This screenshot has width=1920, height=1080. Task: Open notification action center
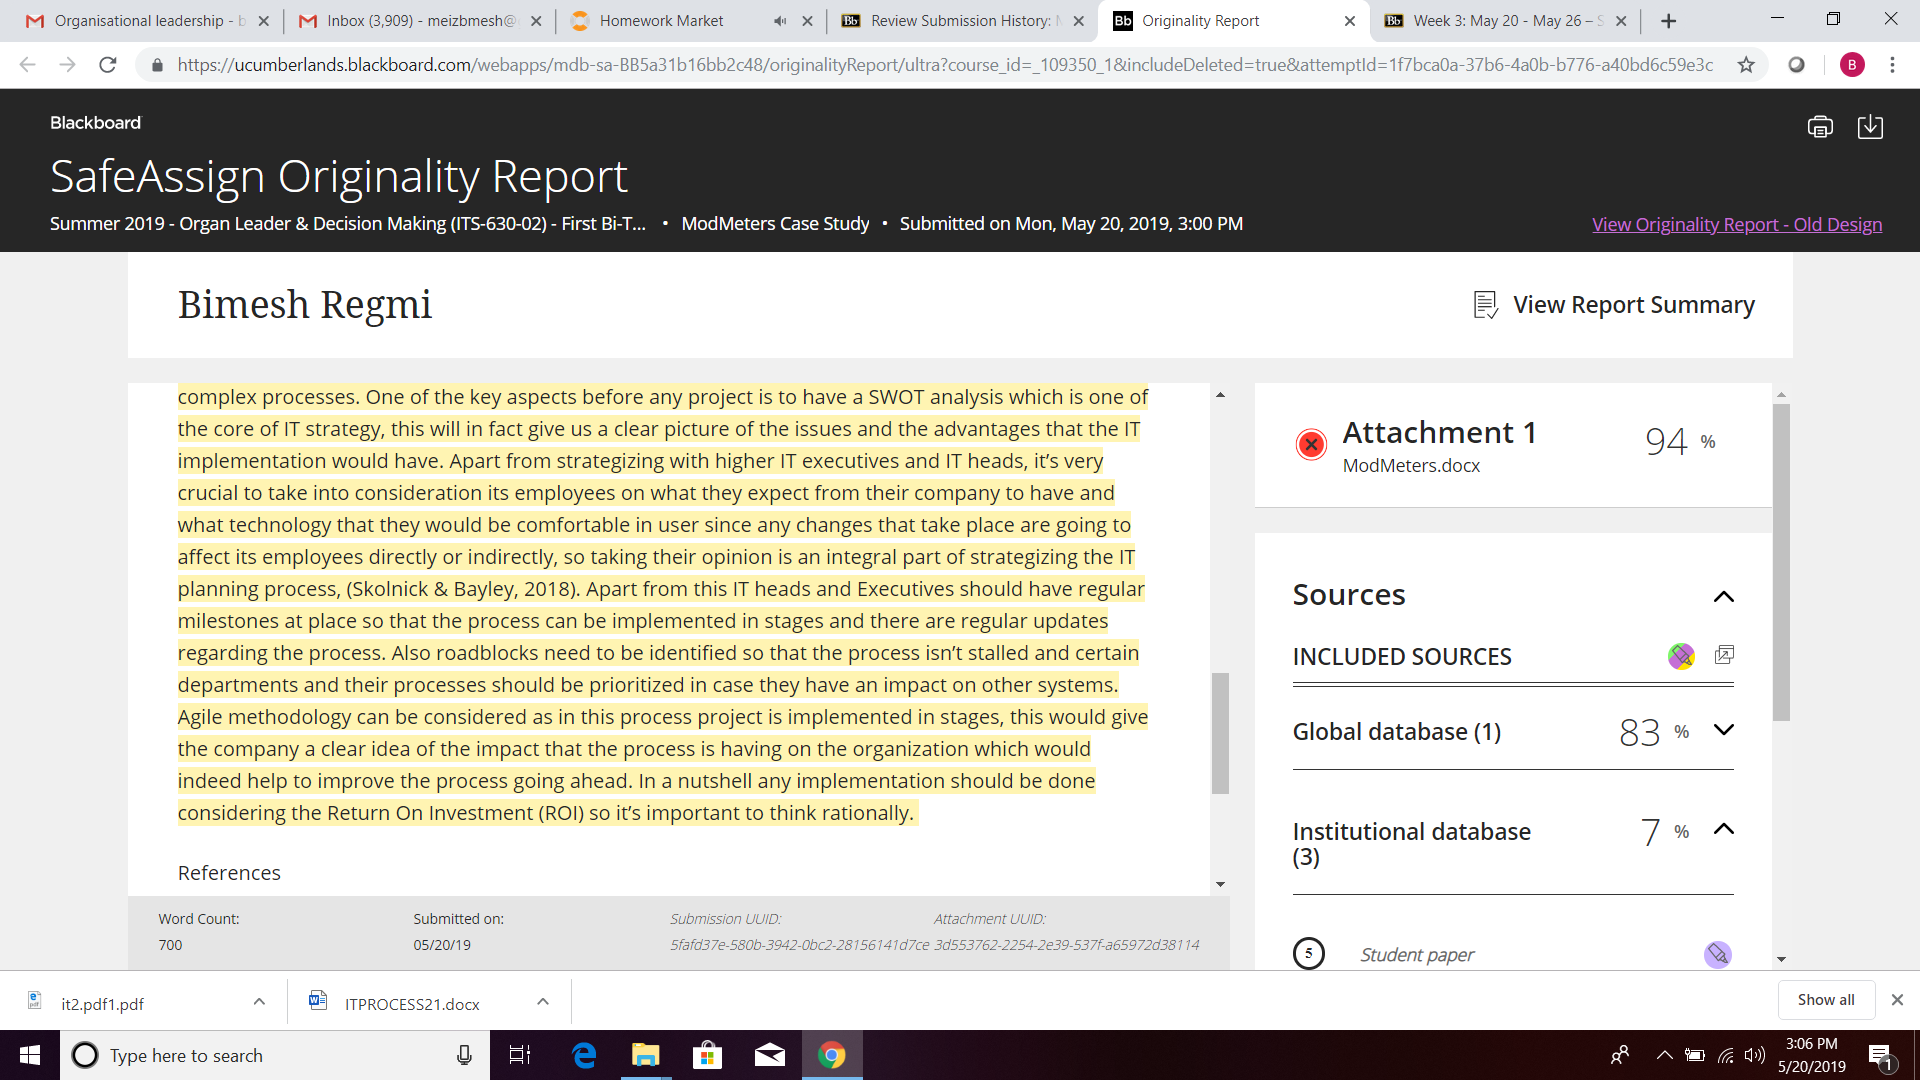[x=1880, y=1056]
